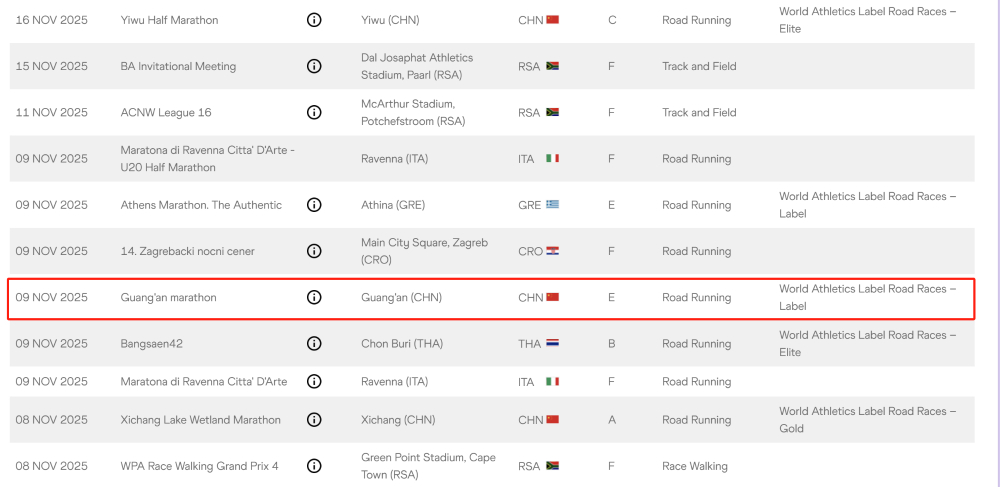Show info for ACNW League 16
This screenshot has height=487, width=1000.
[314, 112]
